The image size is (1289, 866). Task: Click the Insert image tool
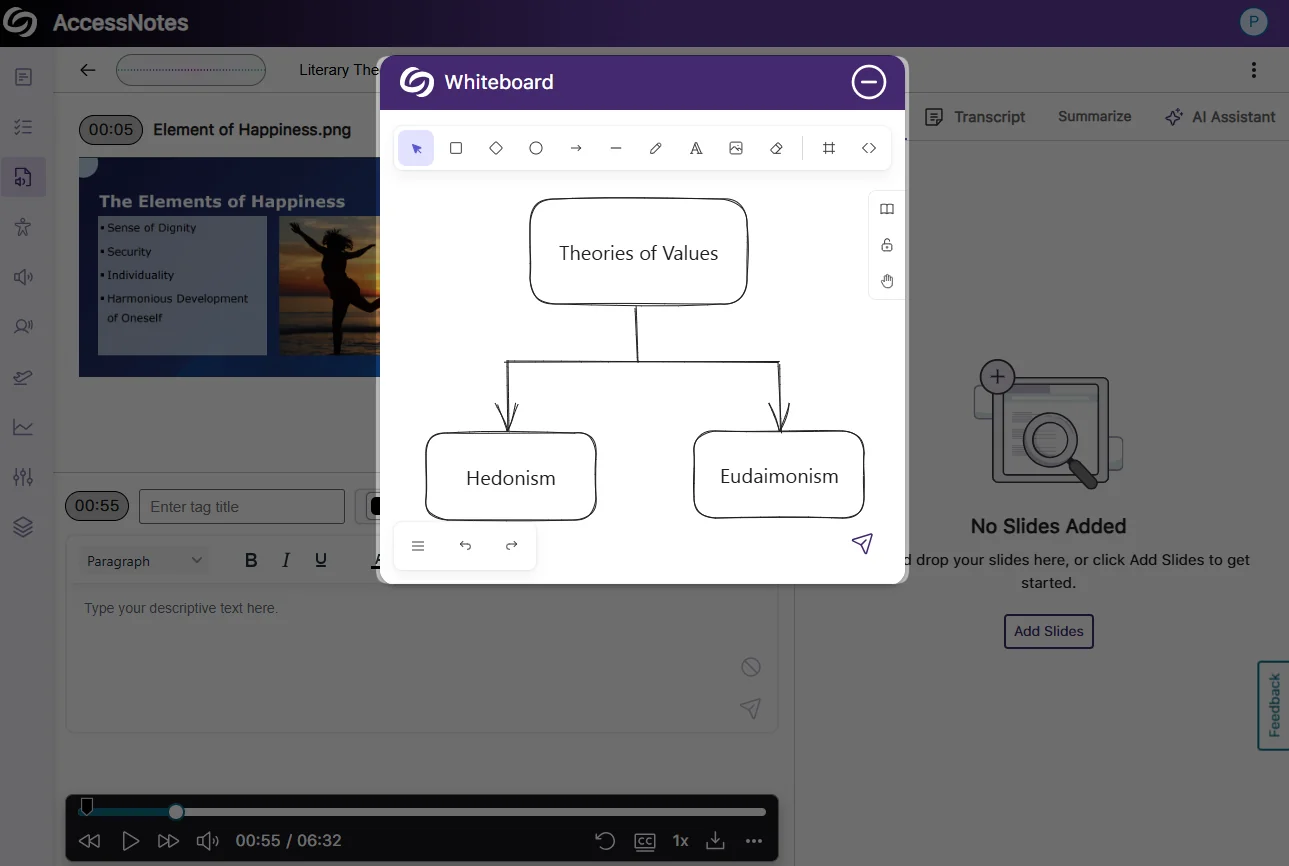[x=736, y=148]
